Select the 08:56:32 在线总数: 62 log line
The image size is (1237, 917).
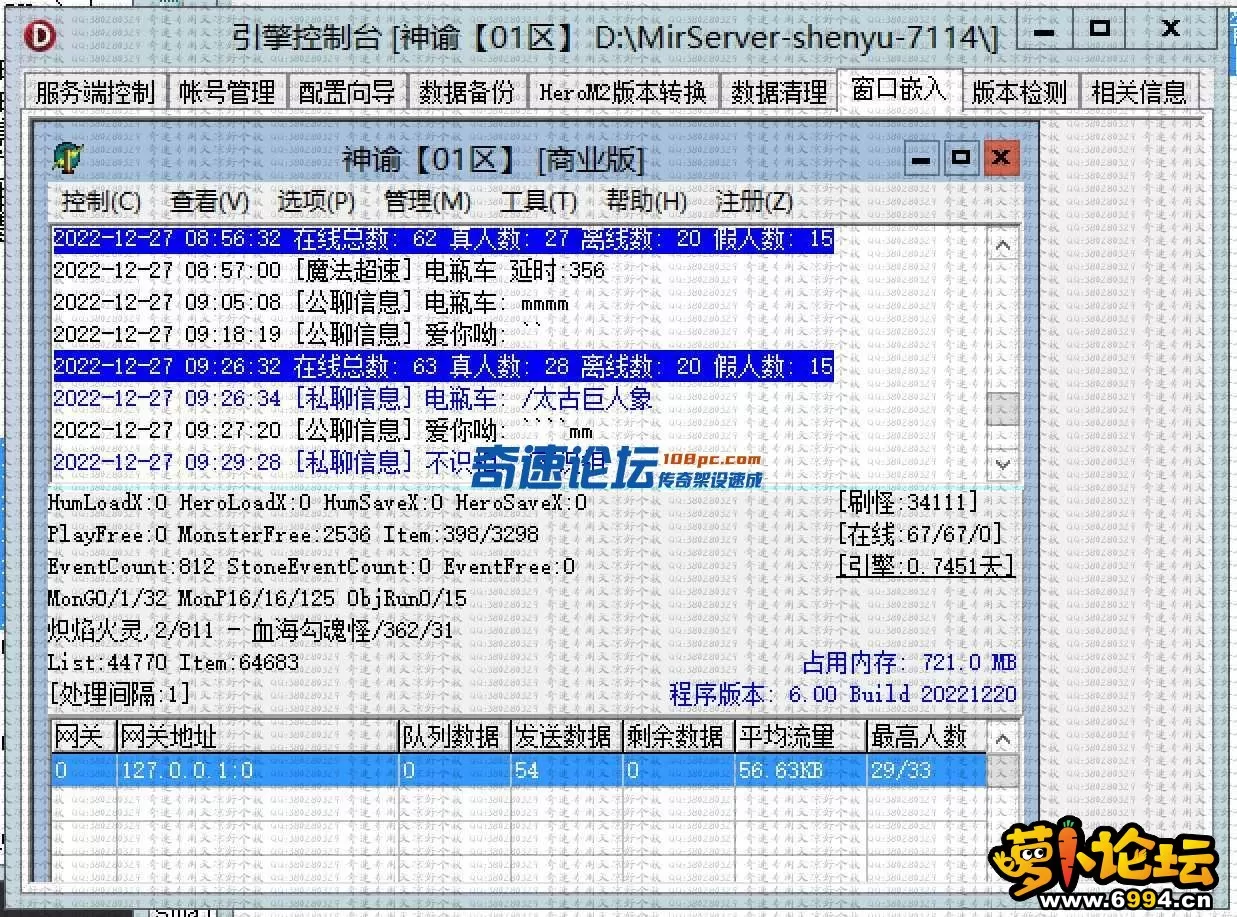[442, 239]
